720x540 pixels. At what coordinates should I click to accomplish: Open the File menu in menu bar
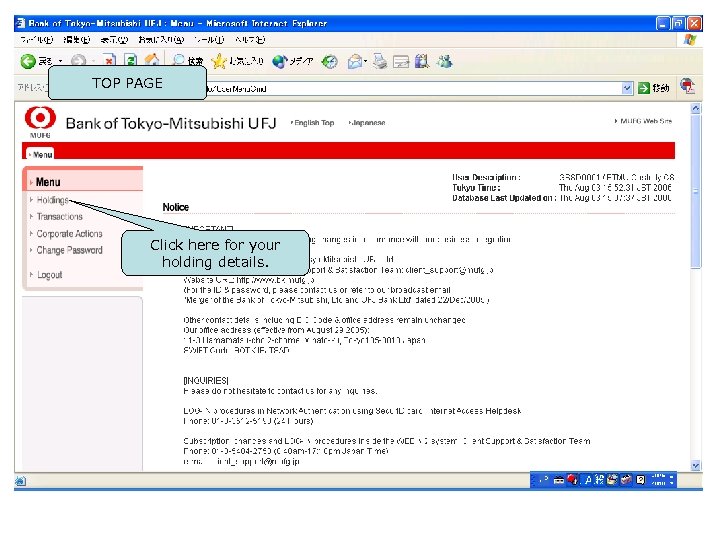[x=36, y=39]
